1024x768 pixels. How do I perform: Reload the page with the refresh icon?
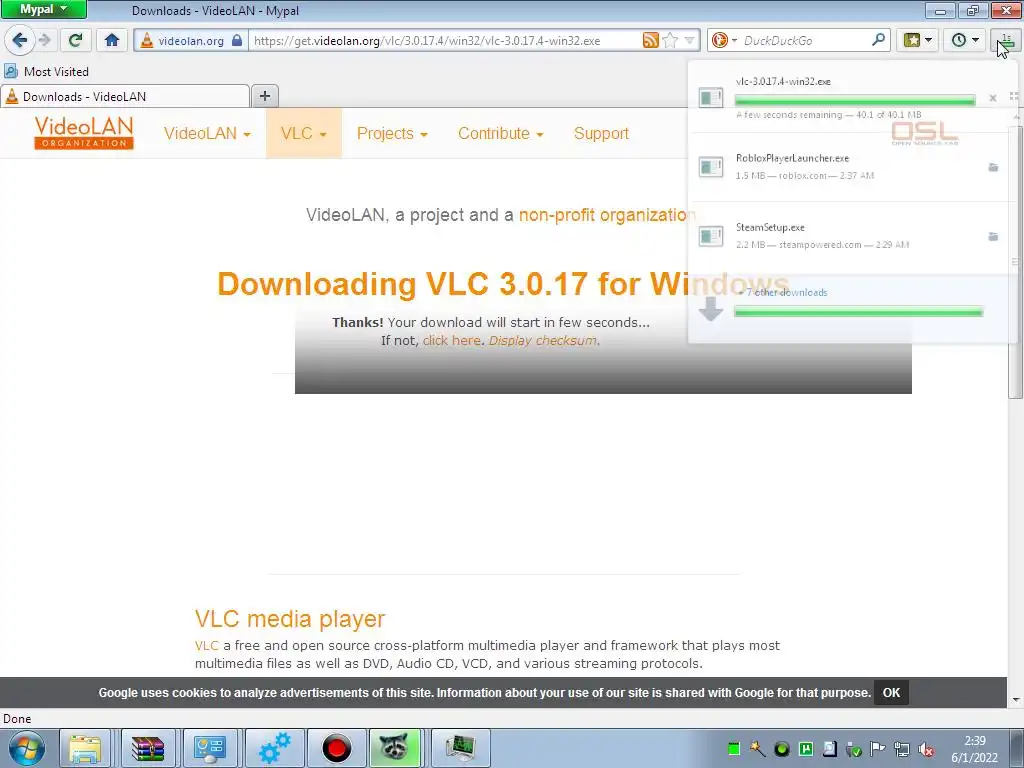(x=75, y=40)
